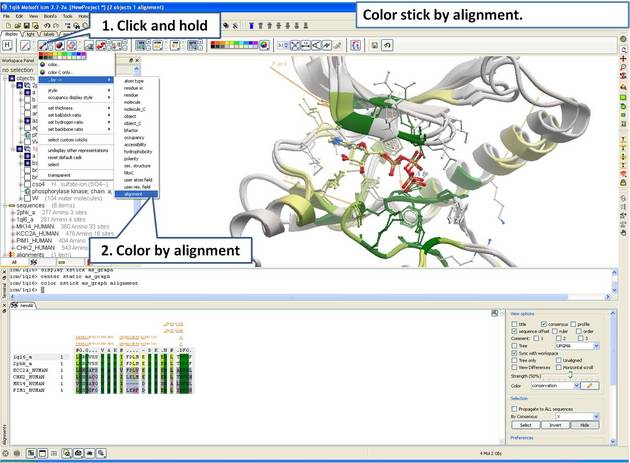The width and height of the screenshot is (630, 463).
Task: Click the pencil icon beside the Color dropdown
Action: [588, 385]
